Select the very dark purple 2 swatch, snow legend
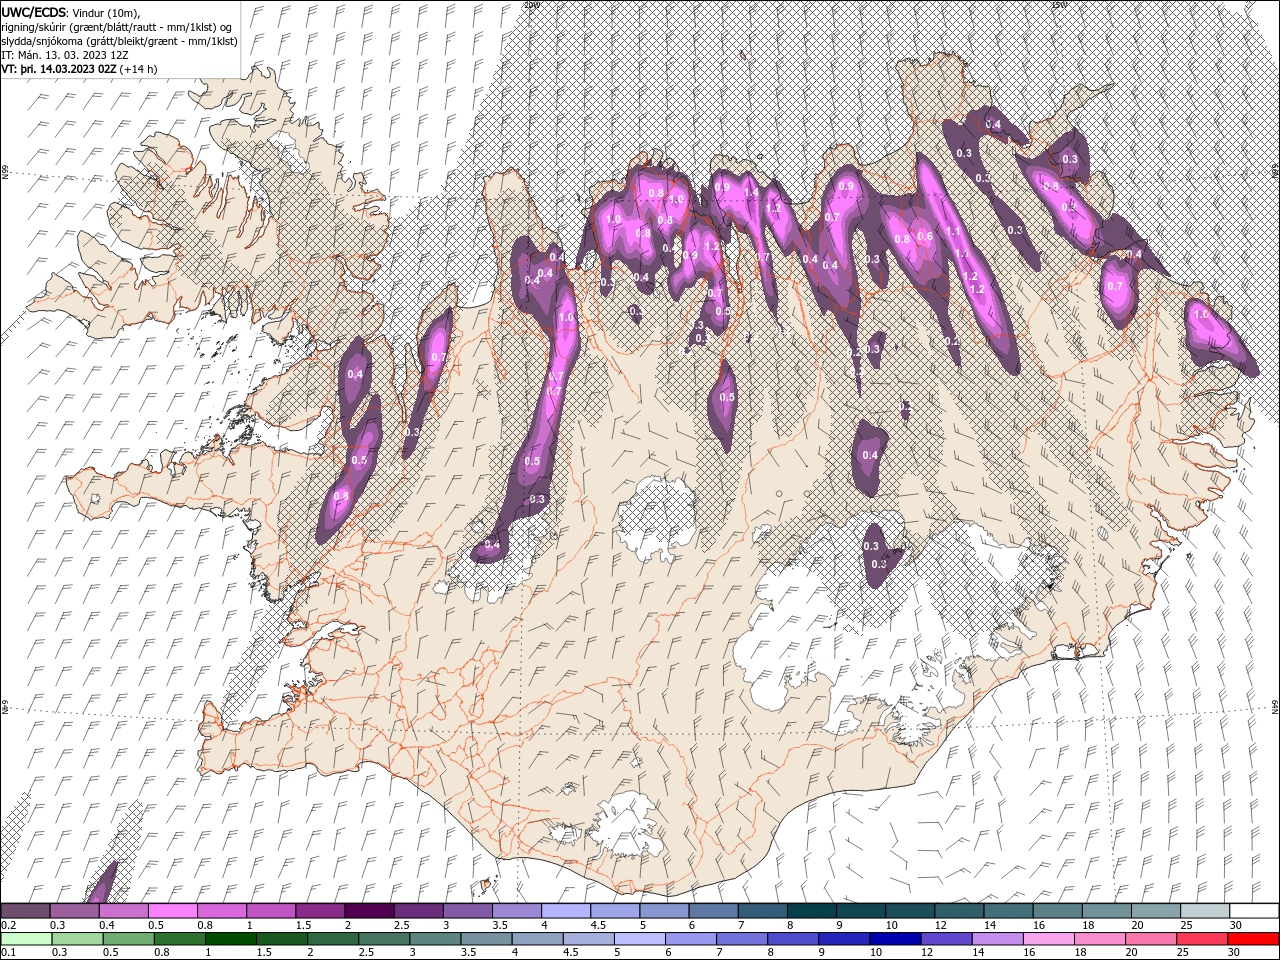This screenshot has height=960, width=1280. coord(369,910)
